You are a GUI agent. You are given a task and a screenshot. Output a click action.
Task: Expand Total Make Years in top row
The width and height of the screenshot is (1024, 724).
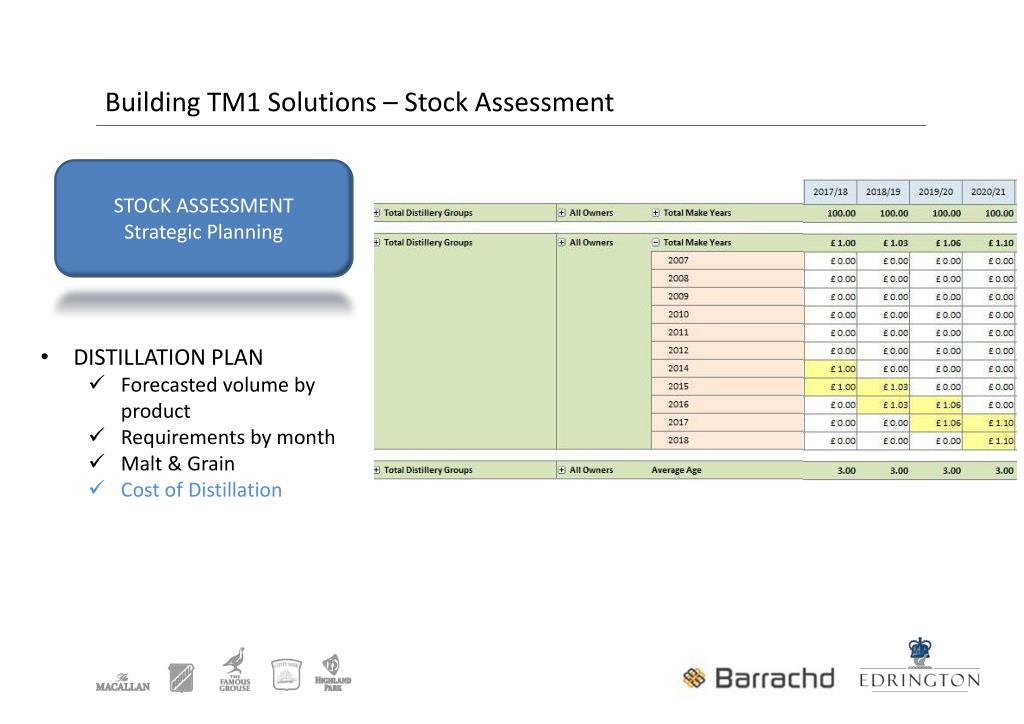point(656,213)
